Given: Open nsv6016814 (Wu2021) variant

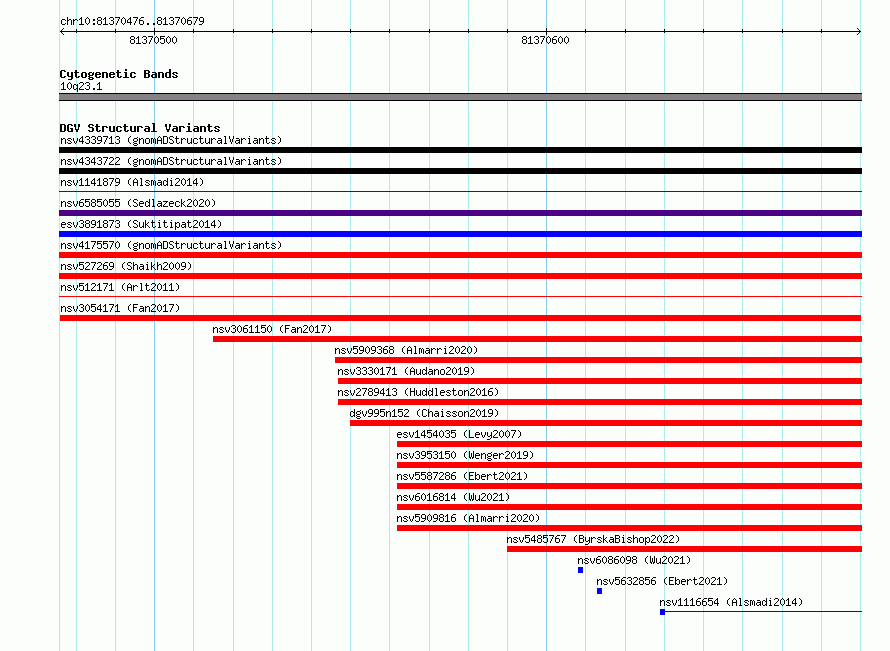Looking at the screenshot, I should 453,497.
